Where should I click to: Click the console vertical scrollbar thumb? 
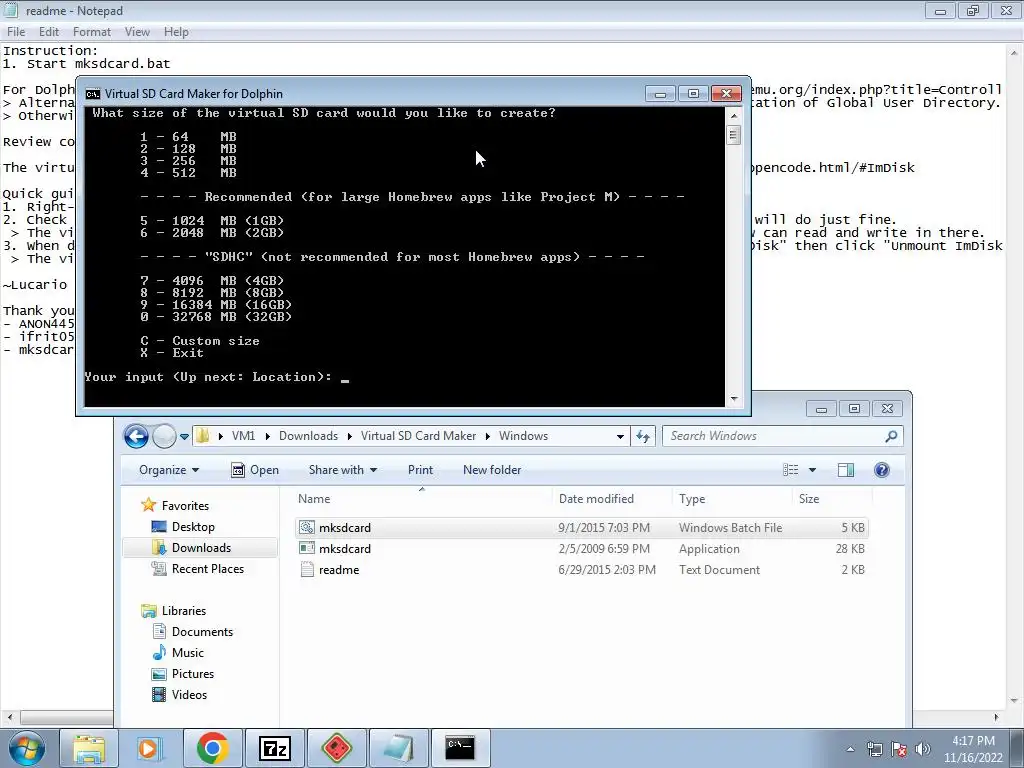pos(733,135)
